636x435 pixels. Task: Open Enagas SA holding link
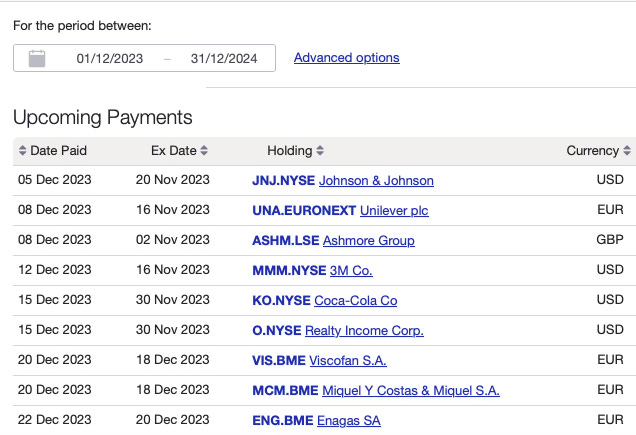click(x=349, y=421)
